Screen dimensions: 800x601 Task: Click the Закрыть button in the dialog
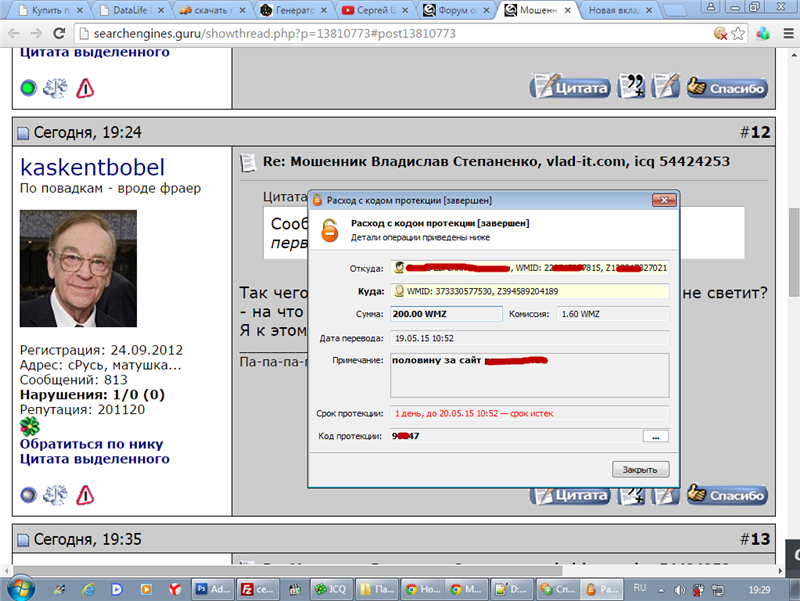point(640,469)
